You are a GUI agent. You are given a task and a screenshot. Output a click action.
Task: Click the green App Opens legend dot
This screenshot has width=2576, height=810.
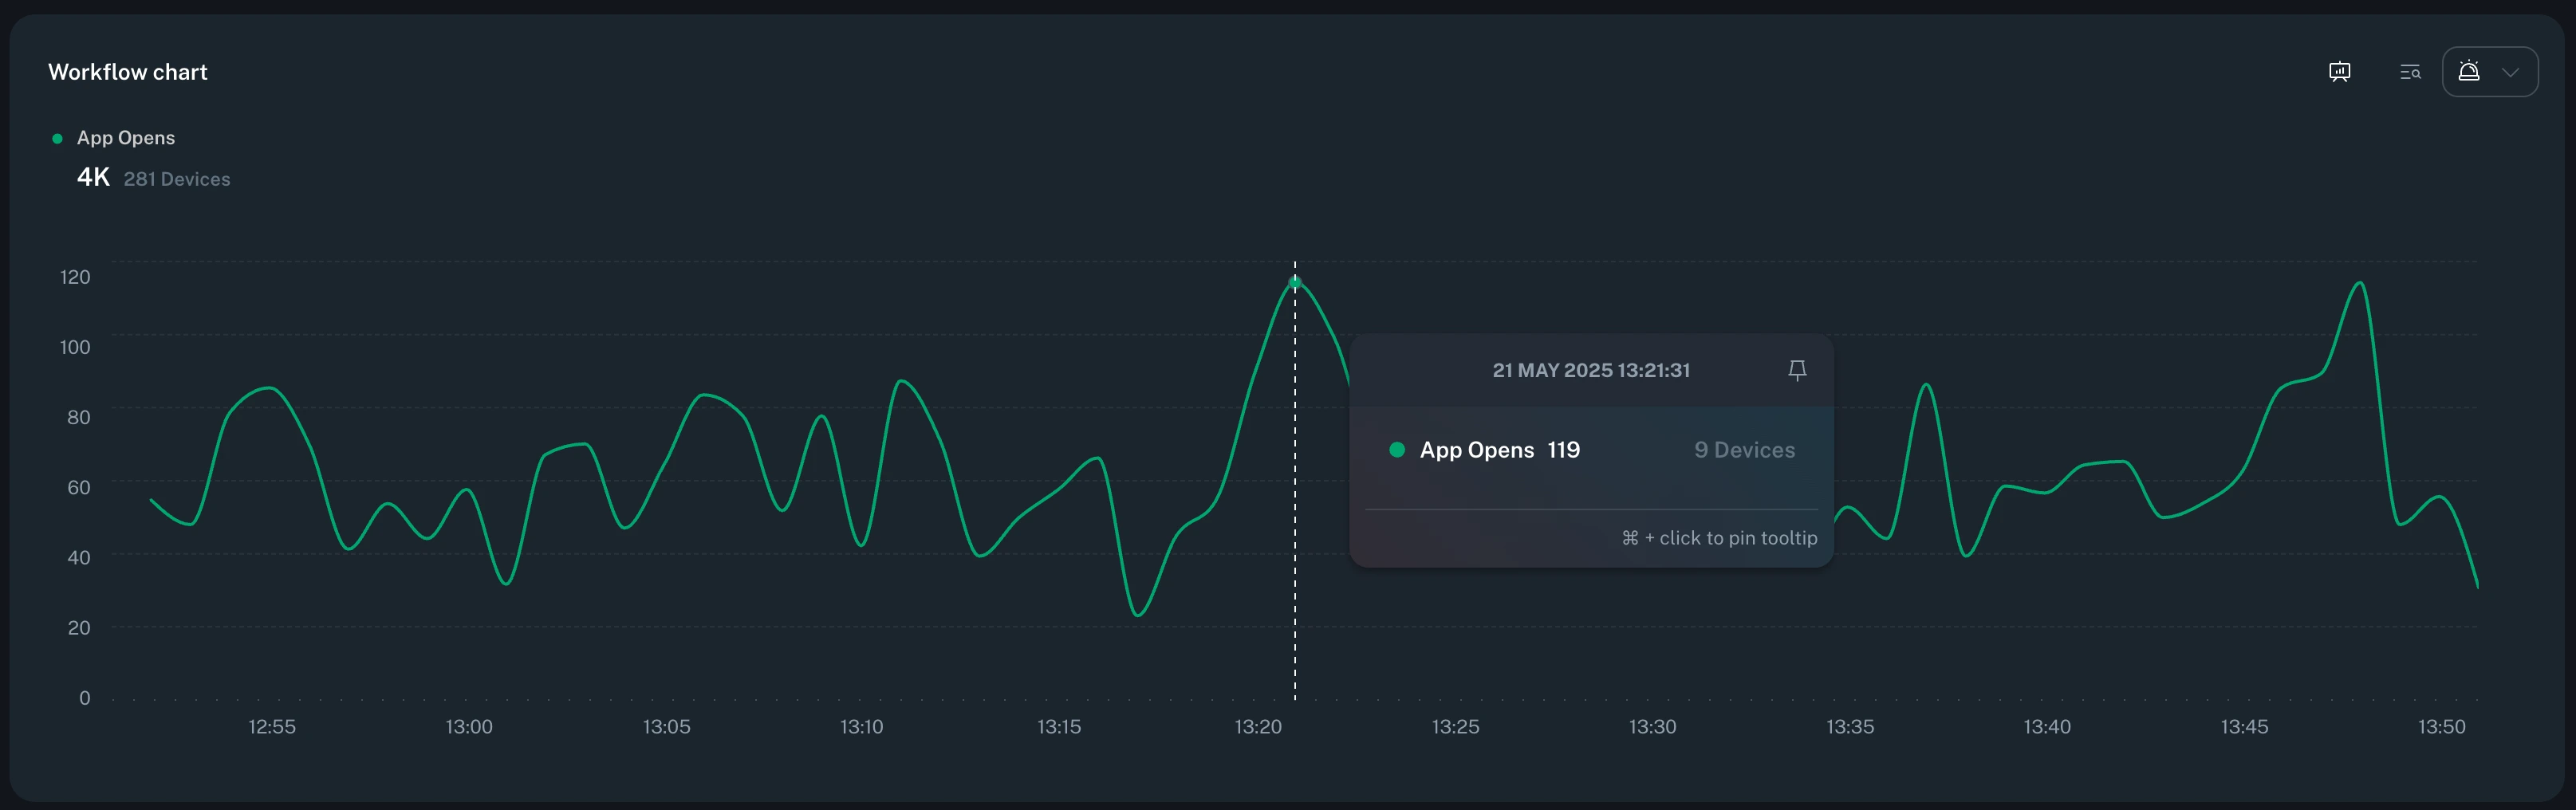tap(57, 137)
